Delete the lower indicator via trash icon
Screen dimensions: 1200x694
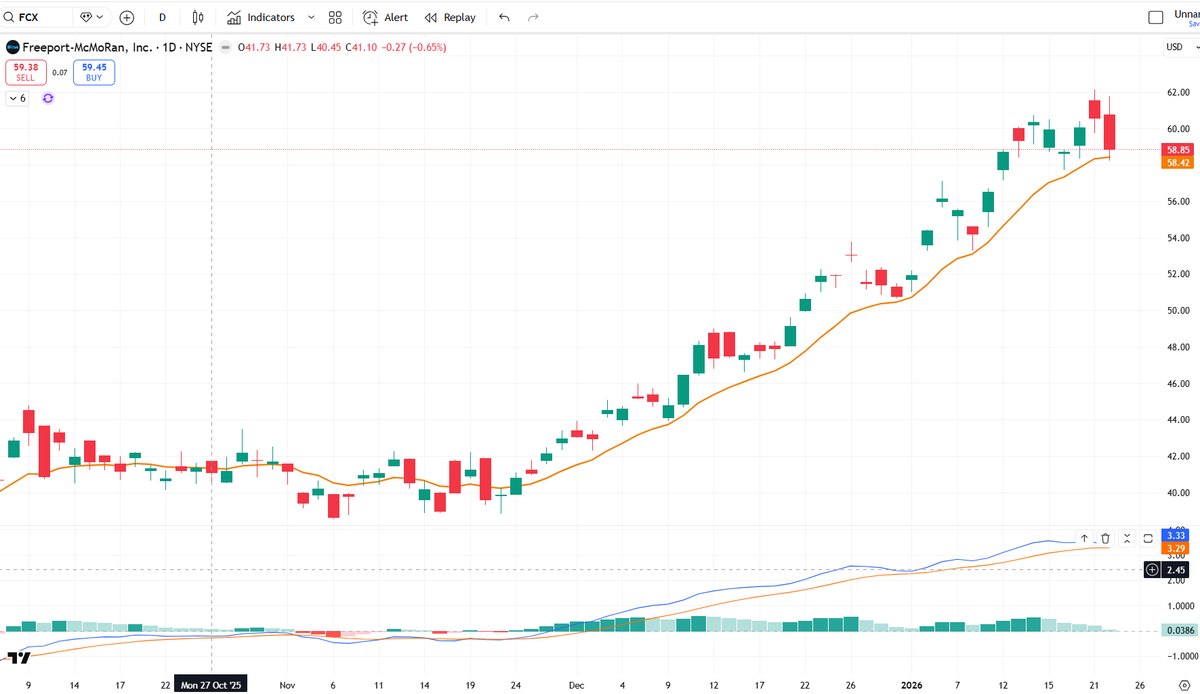[x=1103, y=537]
